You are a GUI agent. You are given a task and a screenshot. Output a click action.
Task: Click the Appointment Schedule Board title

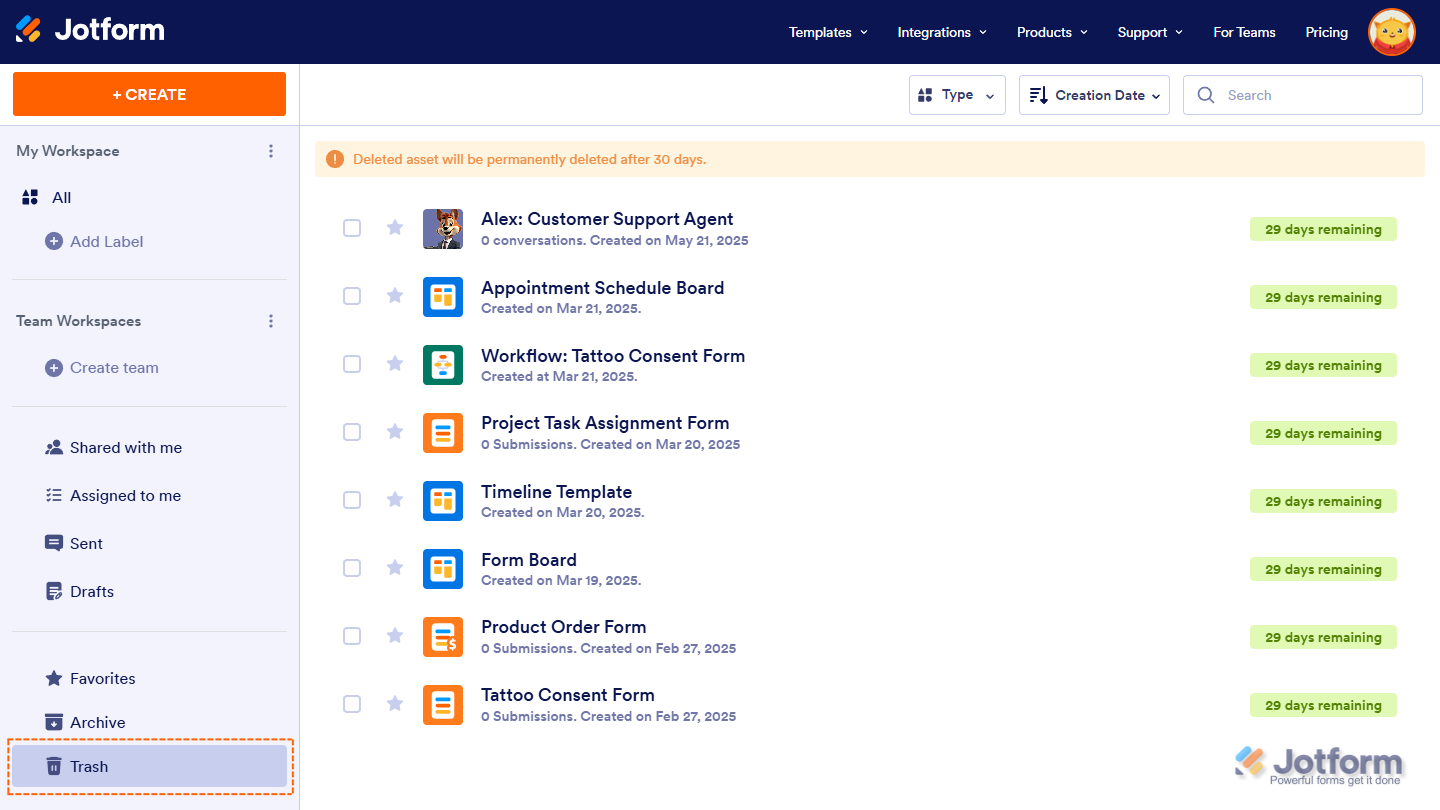[x=603, y=287]
